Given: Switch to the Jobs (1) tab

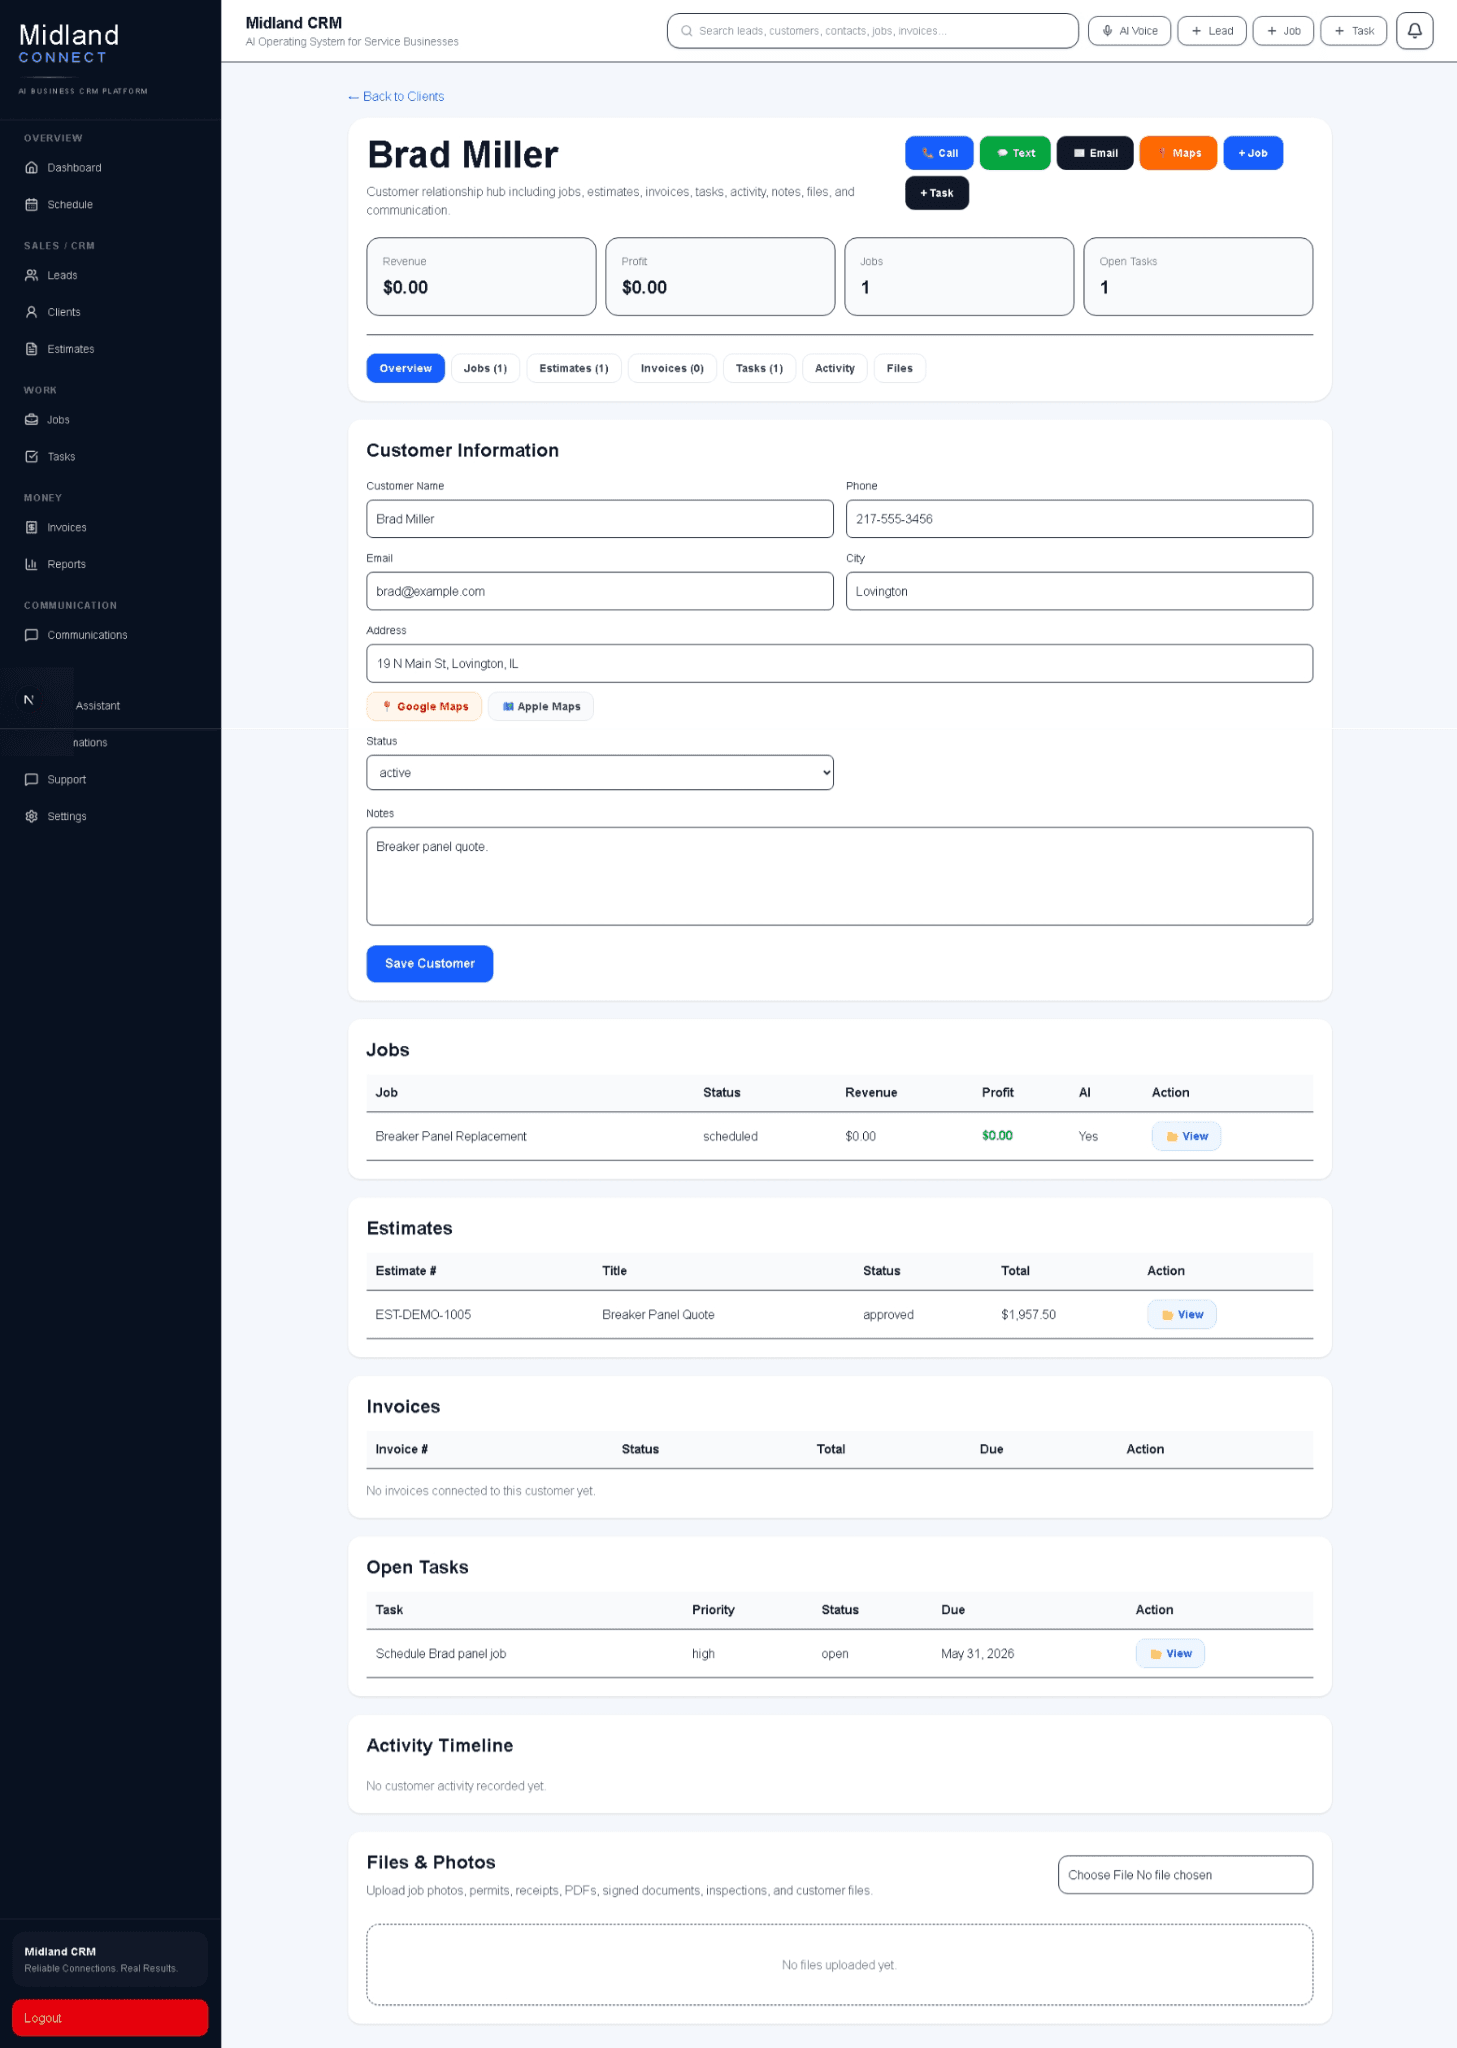Looking at the screenshot, I should click(x=485, y=368).
